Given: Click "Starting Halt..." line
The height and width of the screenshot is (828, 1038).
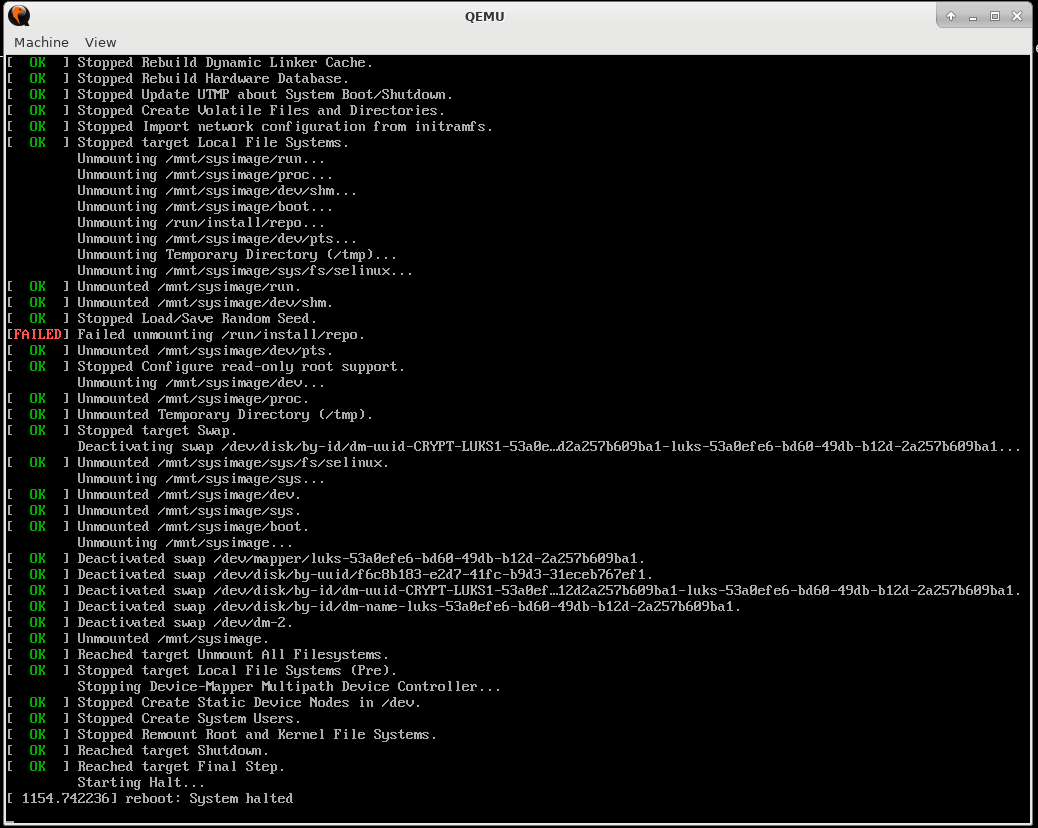Looking at the screenshot, I should pos(140,782).
